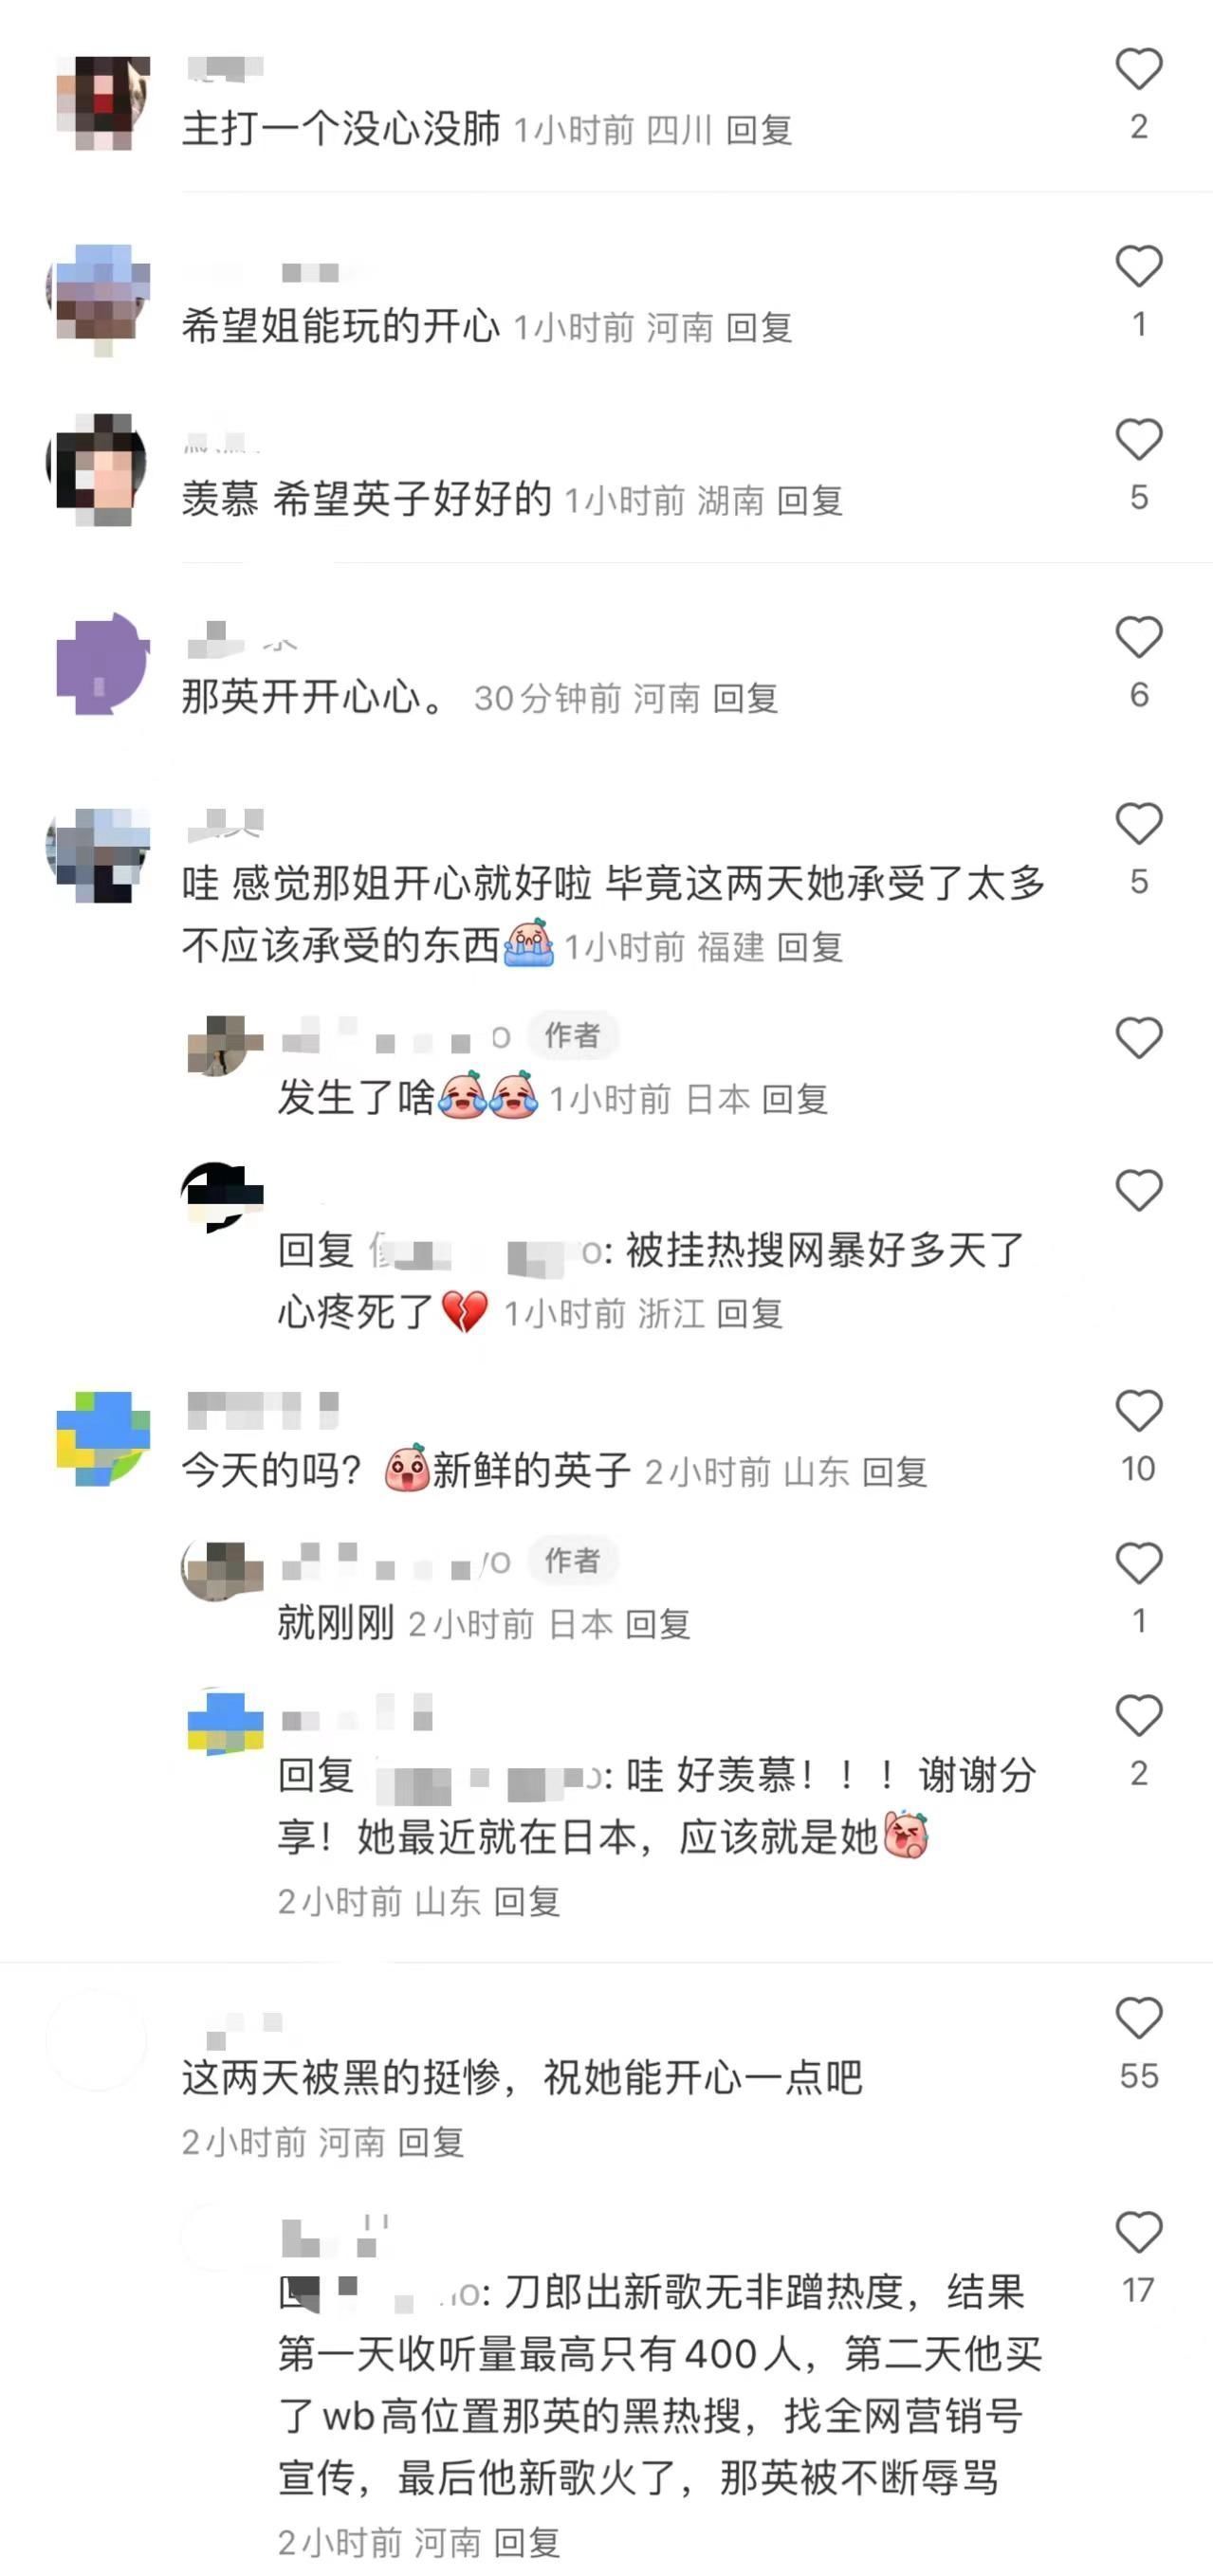1213x2576 pixels.
Task: Like the comment "希望姐能玩的开心"
Action: click(x=1138, y=266)
